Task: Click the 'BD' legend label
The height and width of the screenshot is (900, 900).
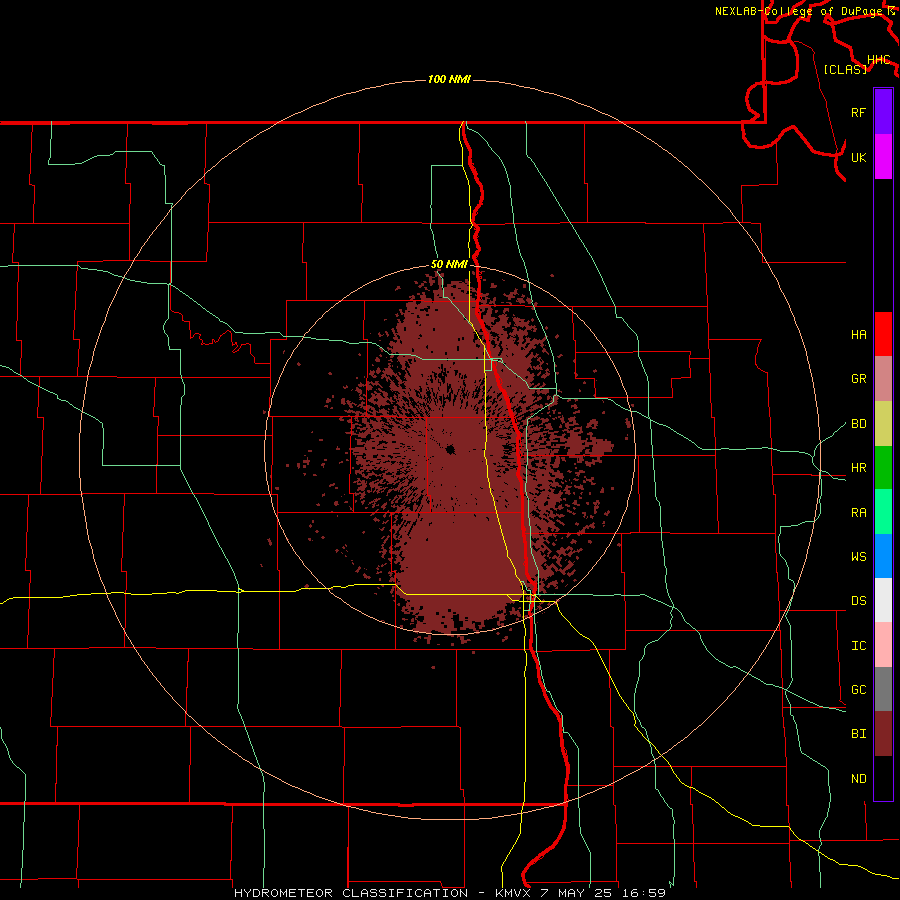Action: pos(858,424)
